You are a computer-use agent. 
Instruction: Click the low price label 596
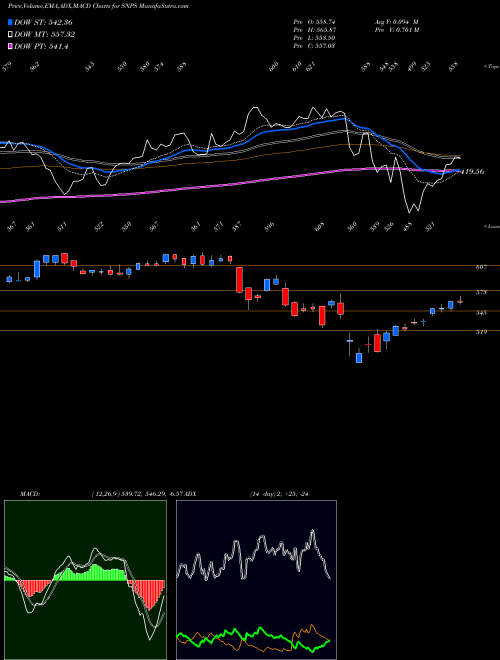pos(269,226)
